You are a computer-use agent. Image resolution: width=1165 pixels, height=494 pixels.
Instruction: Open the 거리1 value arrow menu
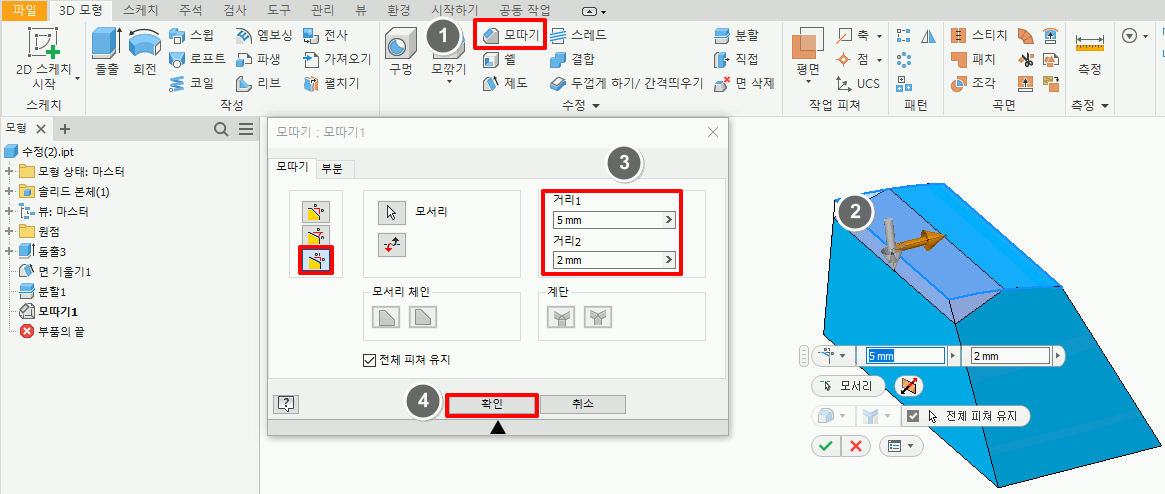pos(668,220)
